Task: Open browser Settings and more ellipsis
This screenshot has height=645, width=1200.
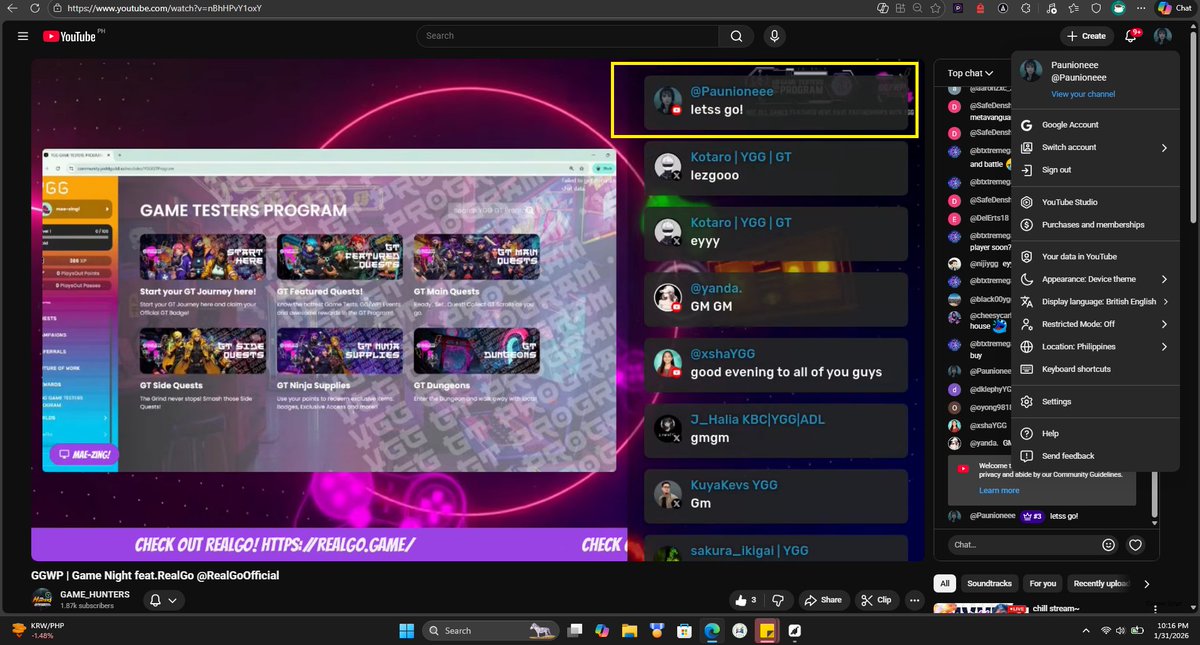Action: [1142, 8]
